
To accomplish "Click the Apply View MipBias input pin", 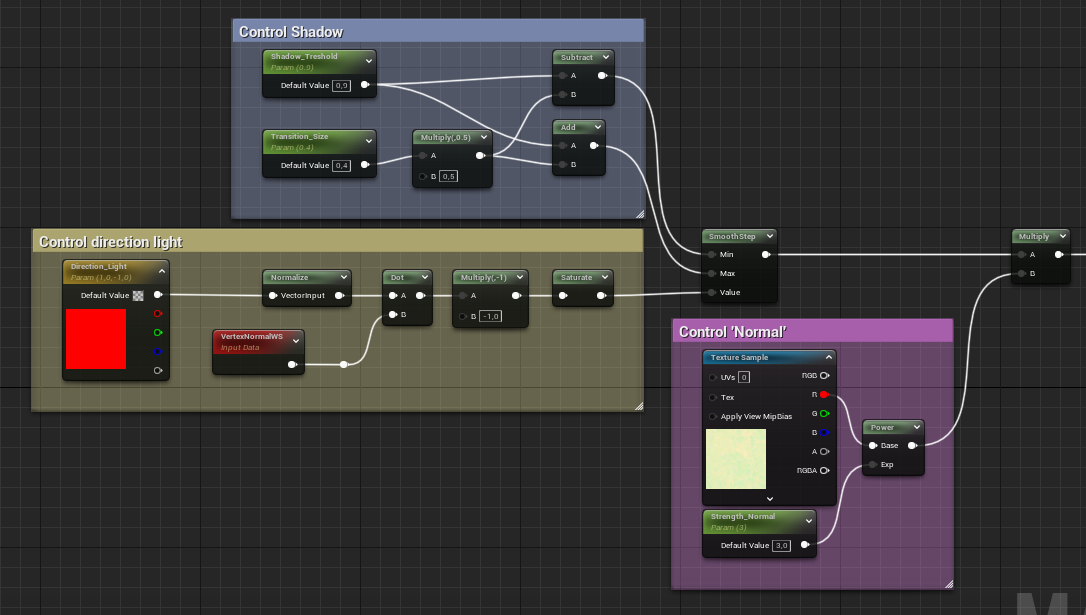I will tap(713, 416).
